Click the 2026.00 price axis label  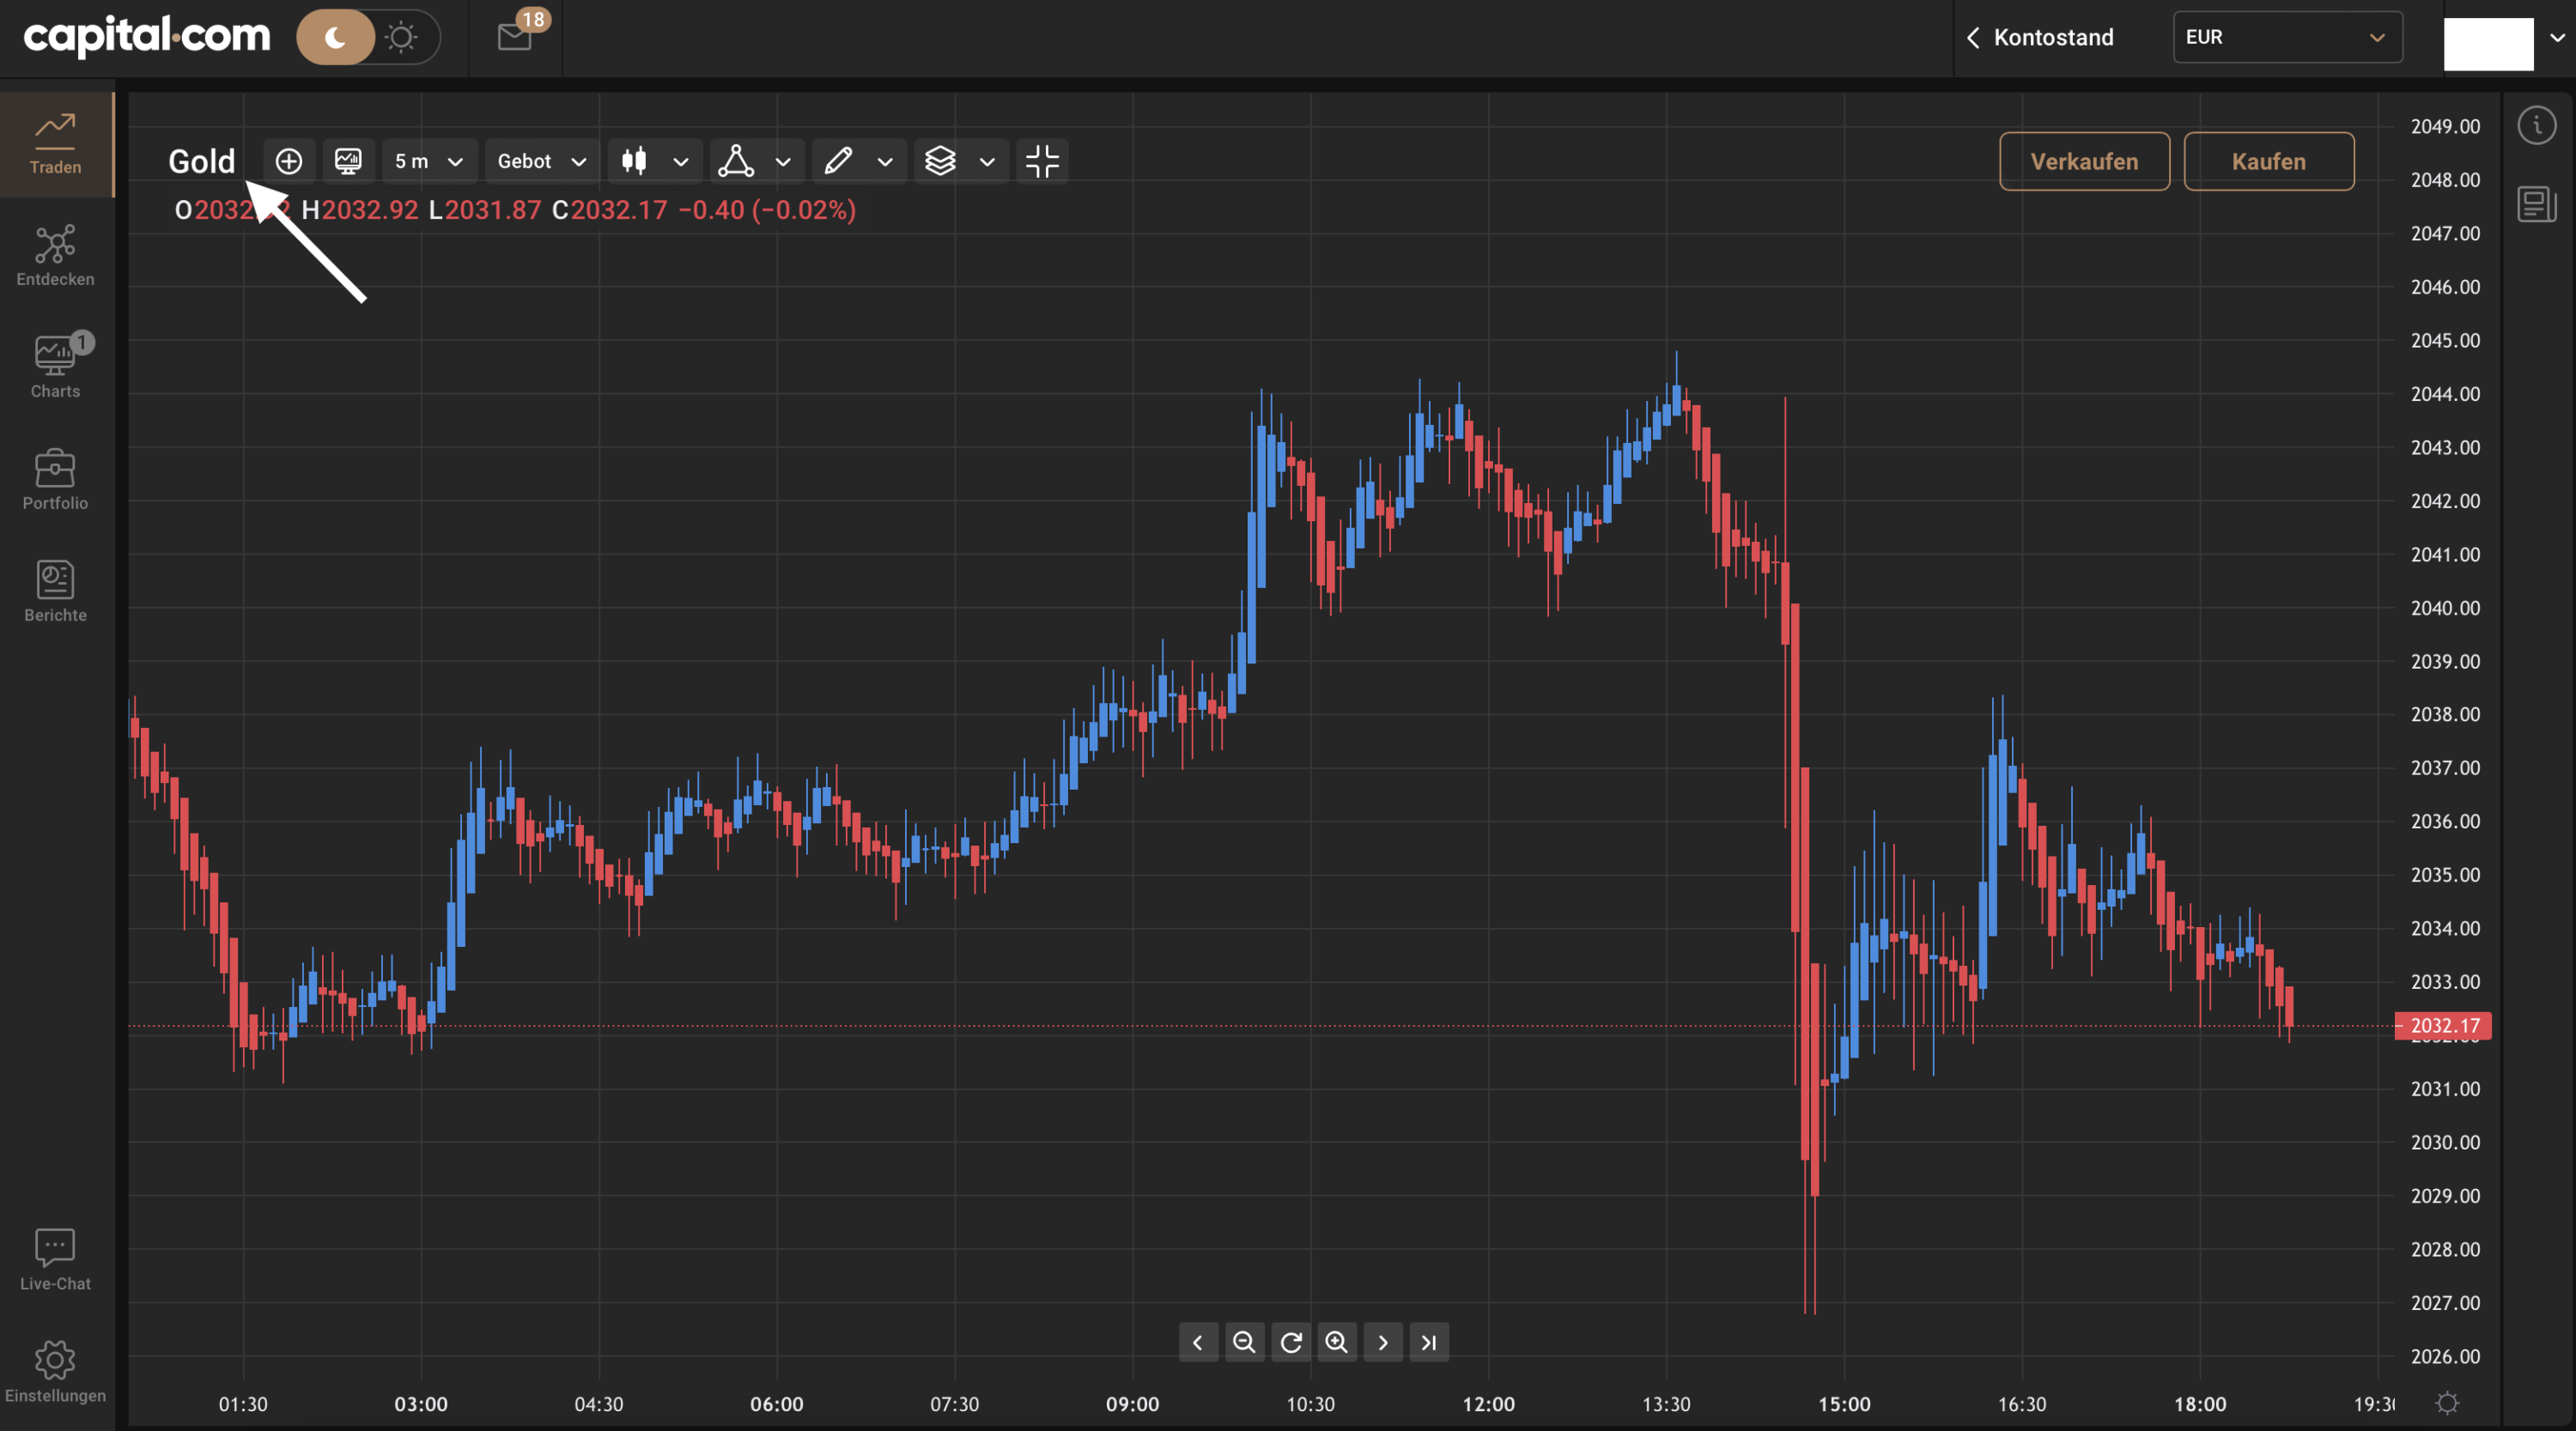pyautogui.click(x=2445, y=1357)
